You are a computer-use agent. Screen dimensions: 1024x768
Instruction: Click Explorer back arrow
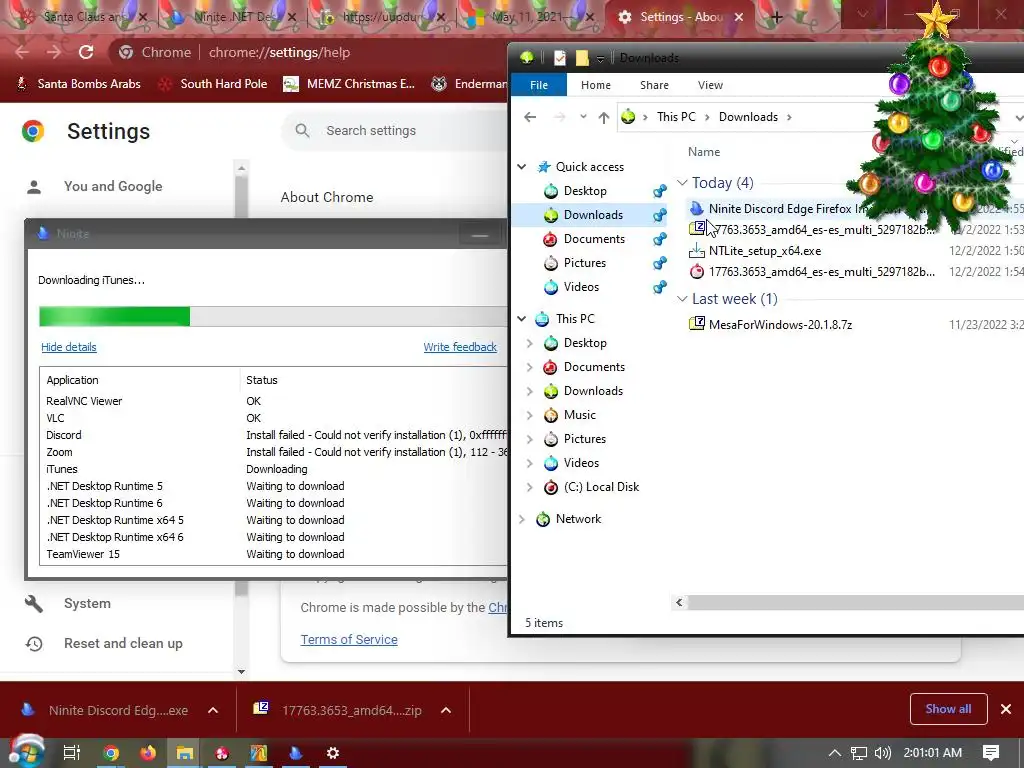point(530,117)
